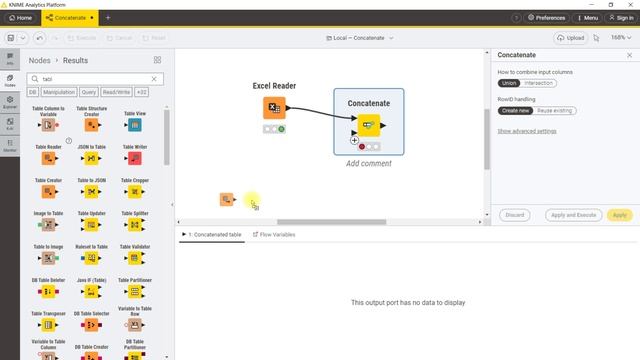Screen dimensions: 640x360
Task: Add input port with plus on Concatenate
Action: (354, 140)
